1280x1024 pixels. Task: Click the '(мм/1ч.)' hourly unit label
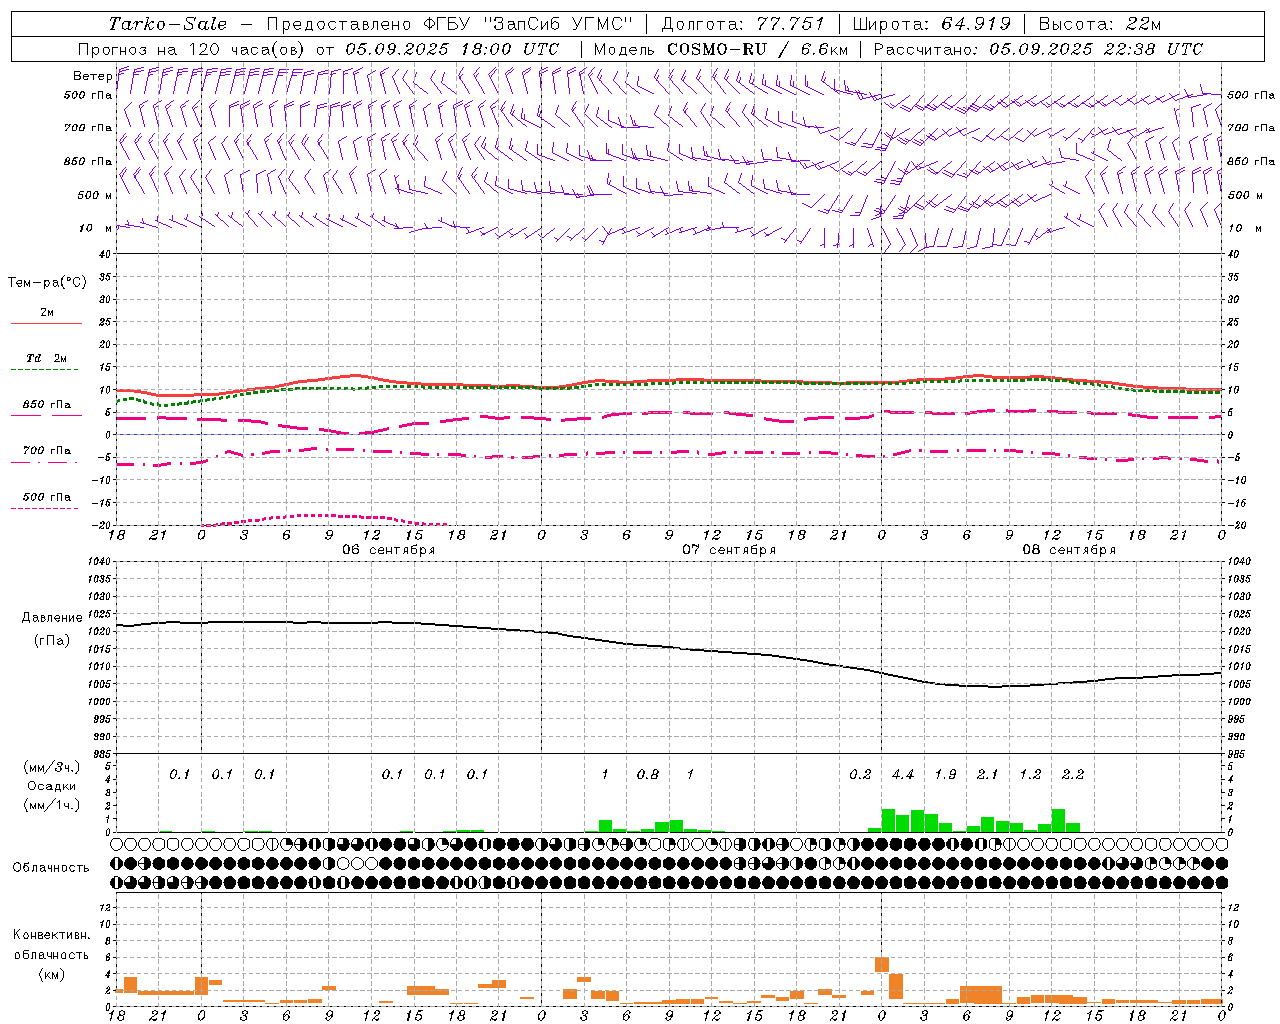(x=50, y=806)
